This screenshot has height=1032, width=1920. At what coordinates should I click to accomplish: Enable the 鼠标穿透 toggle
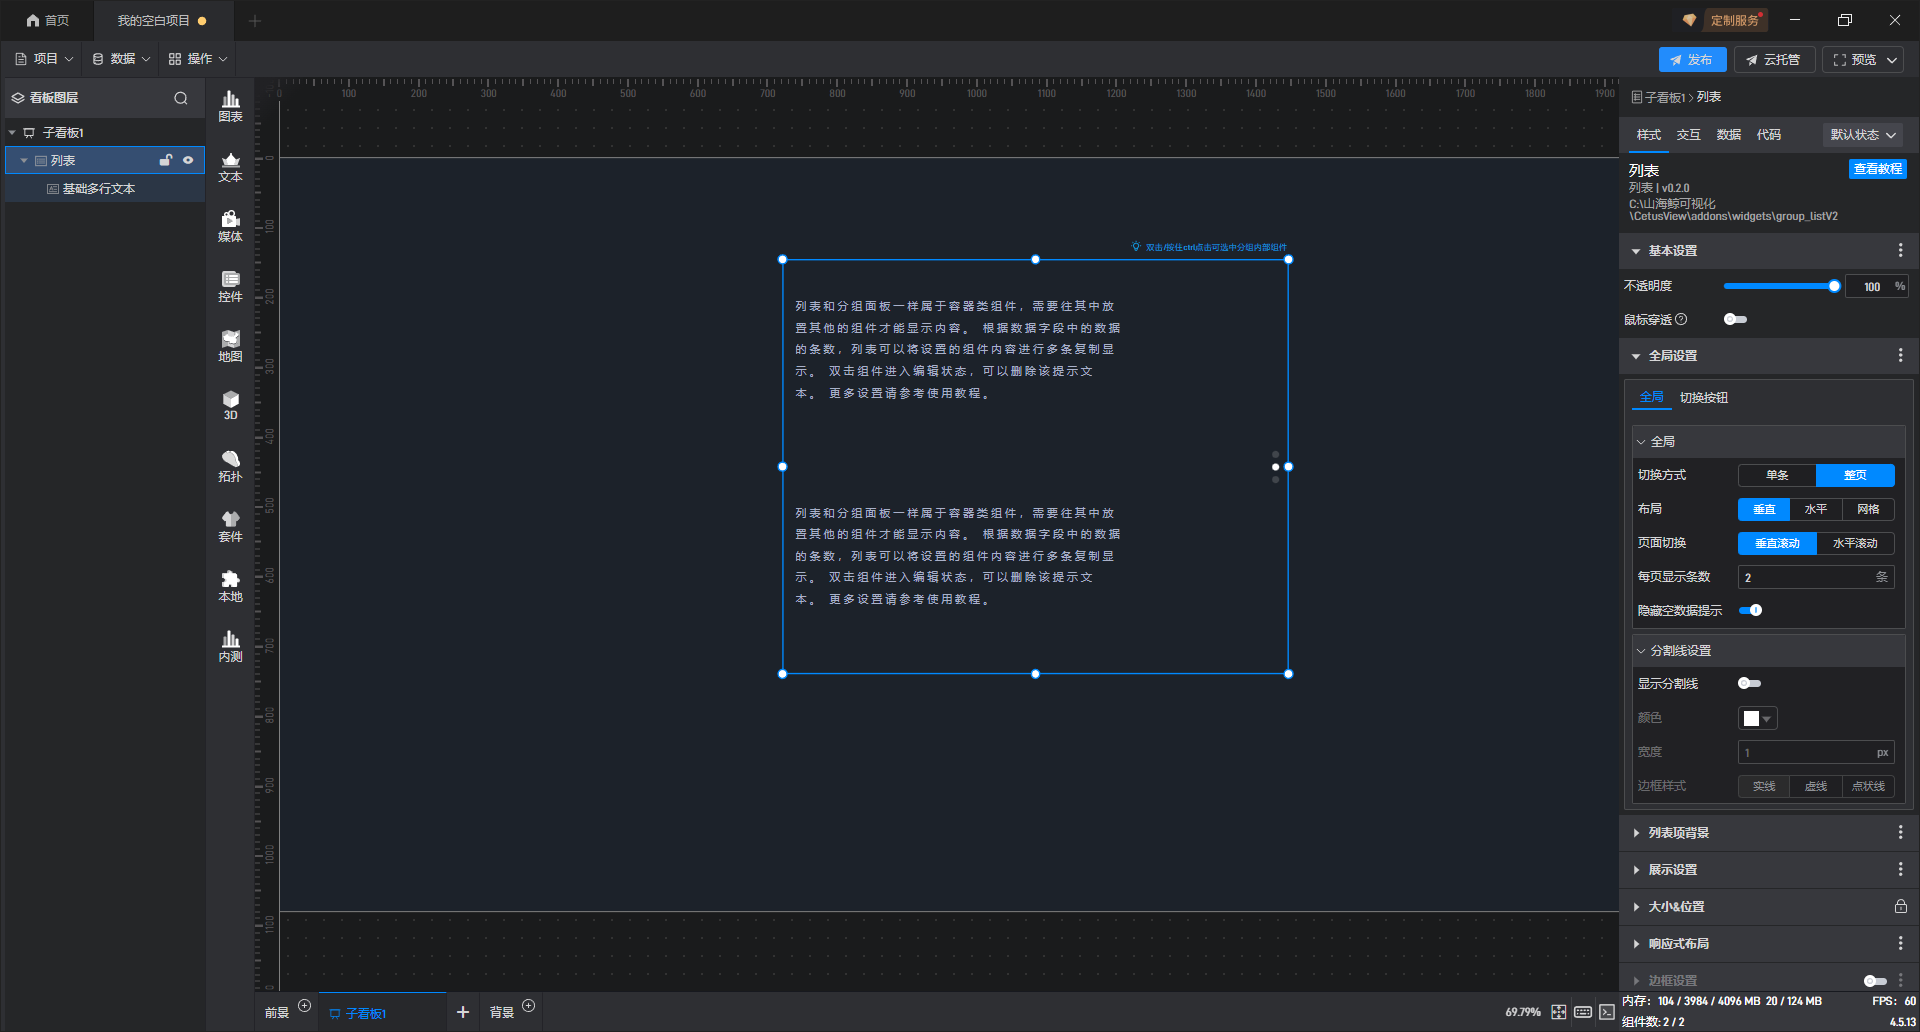[1735, 320]
